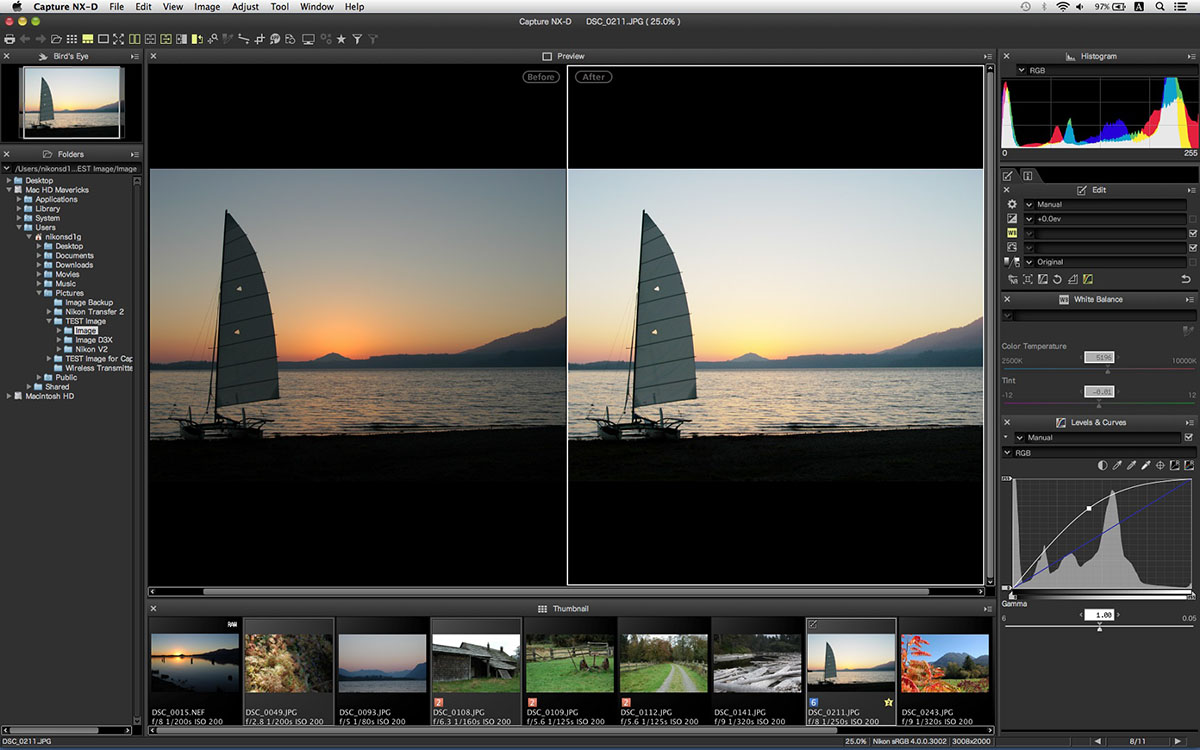Viewport: 1200px width, 750px height.
Task: Toggle the White Balance adjustment checkbox
Action: point(1193,233)
